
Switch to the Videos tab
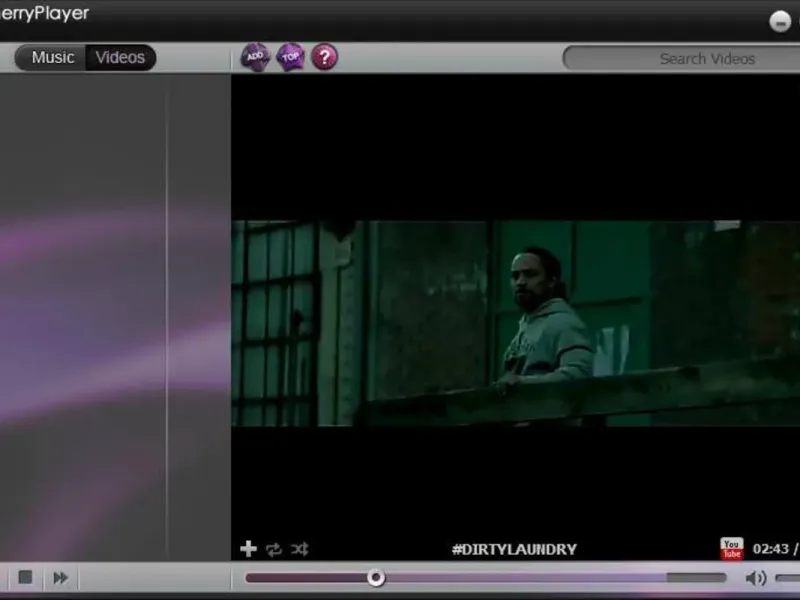120,58
